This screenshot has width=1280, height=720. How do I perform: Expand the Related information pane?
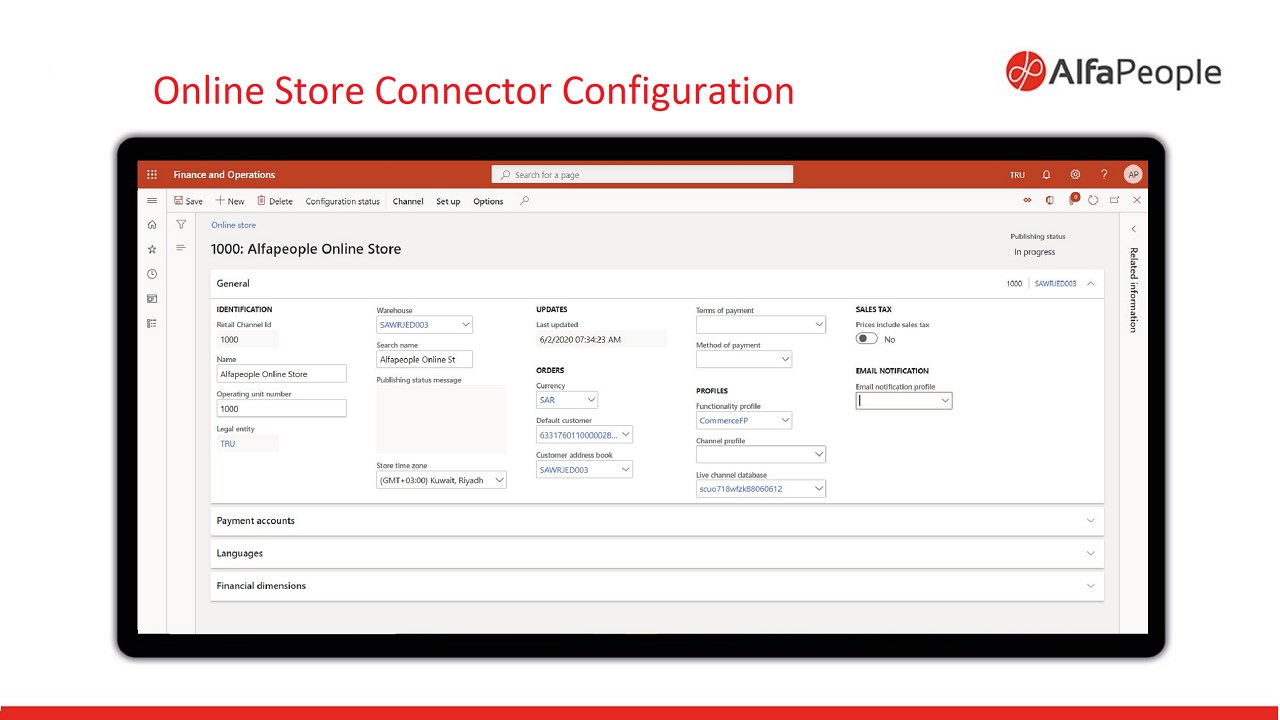pyautogui.click(x=1133, y=229)
